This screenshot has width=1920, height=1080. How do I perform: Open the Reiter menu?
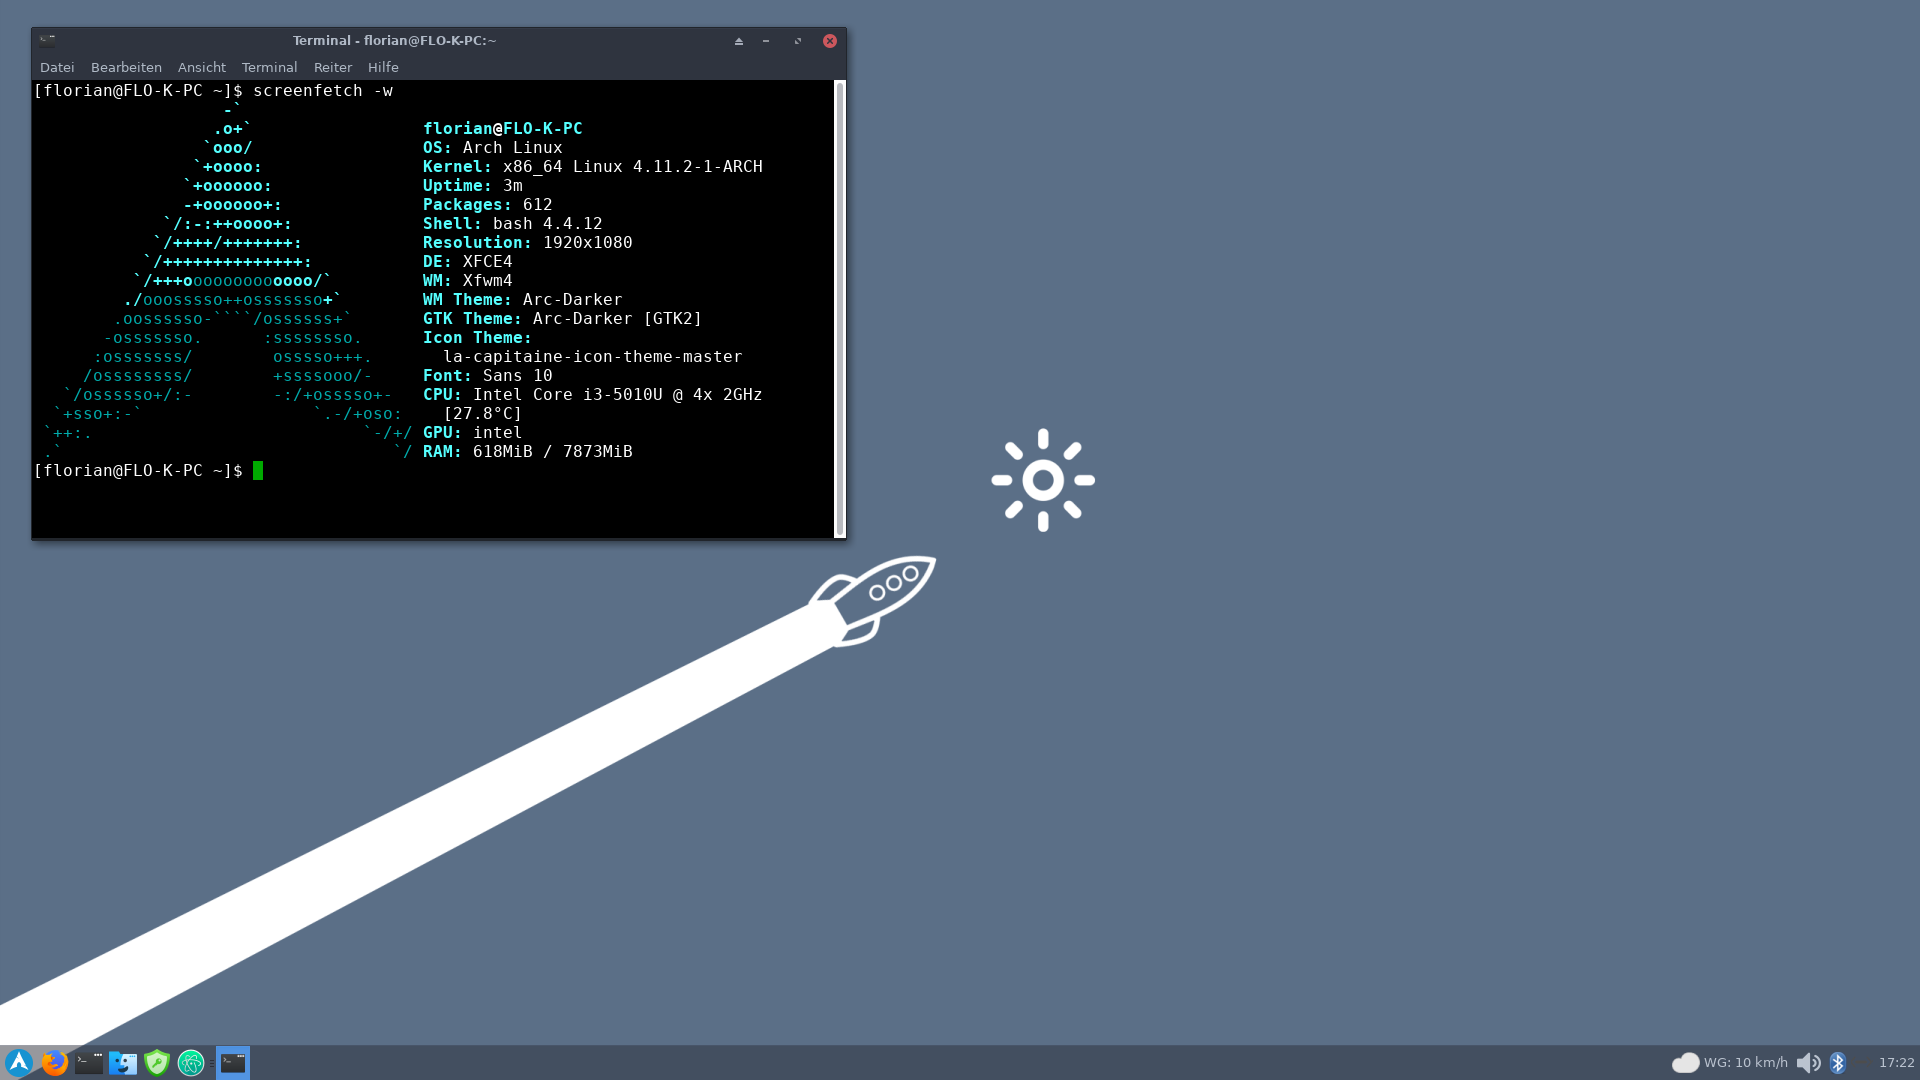(332, 67)
